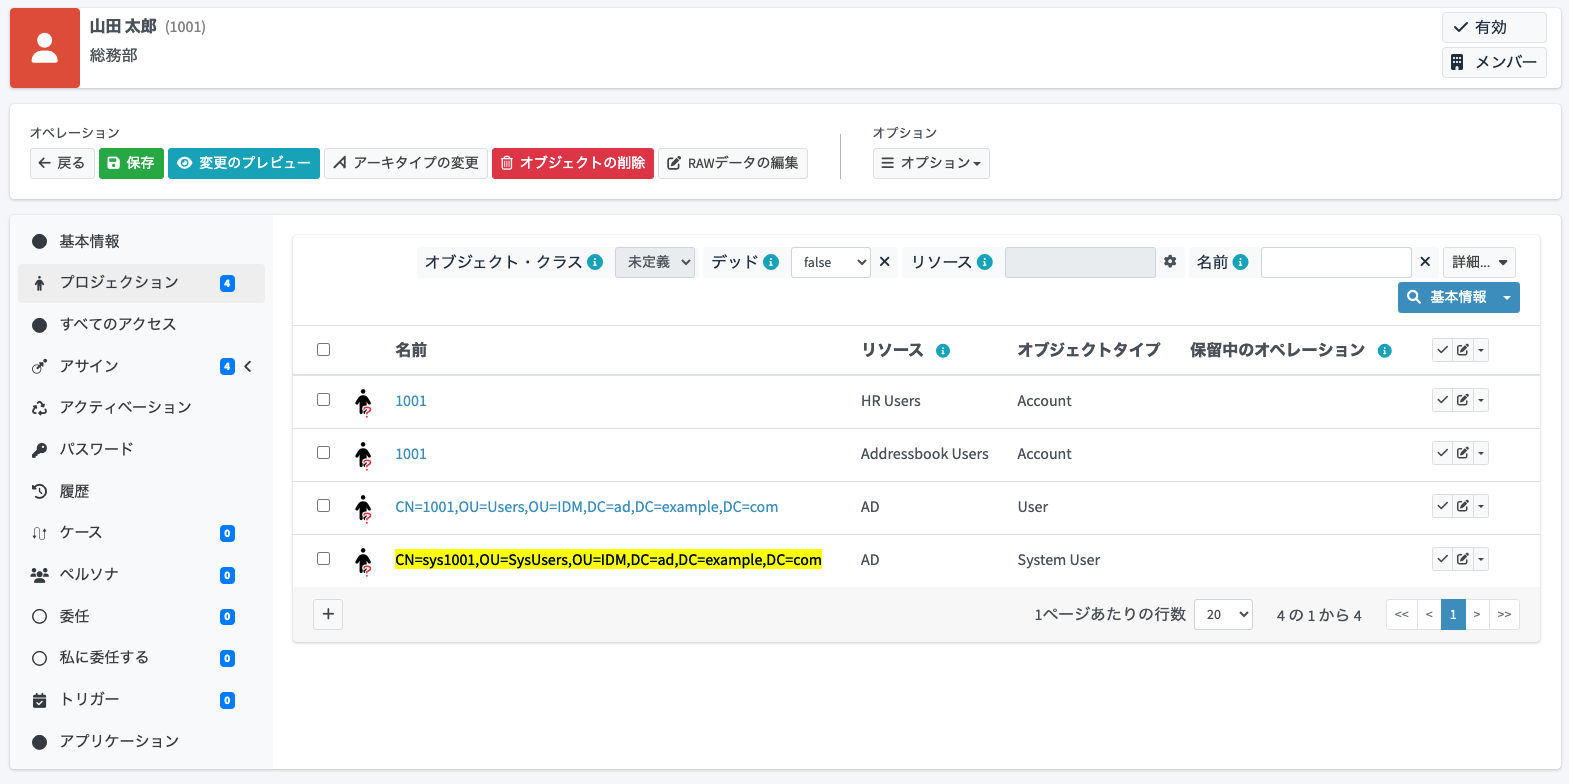
Task: Open the ペルソナ side menu item
Action: pos(141,574)
